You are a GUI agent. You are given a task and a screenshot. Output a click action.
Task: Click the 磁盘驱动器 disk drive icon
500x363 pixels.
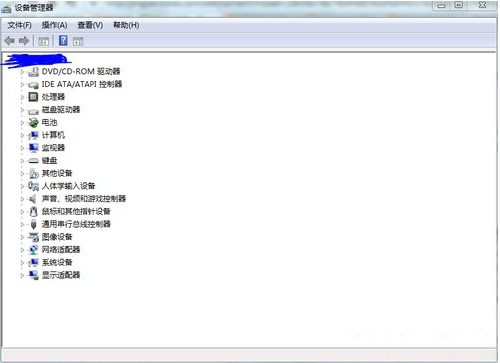[33, 111]
